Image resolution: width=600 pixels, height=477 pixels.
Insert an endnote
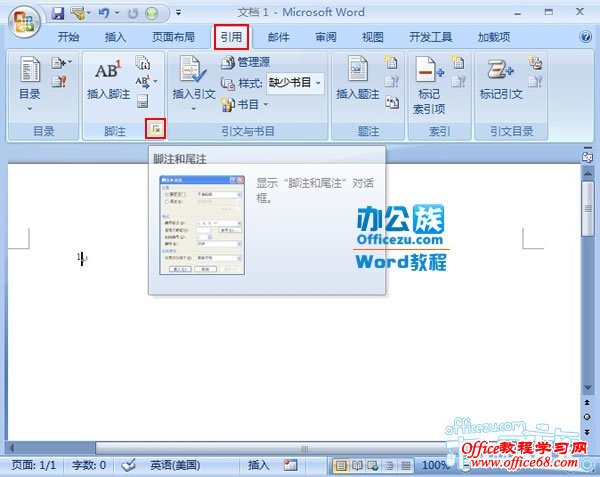pos(142,63)
